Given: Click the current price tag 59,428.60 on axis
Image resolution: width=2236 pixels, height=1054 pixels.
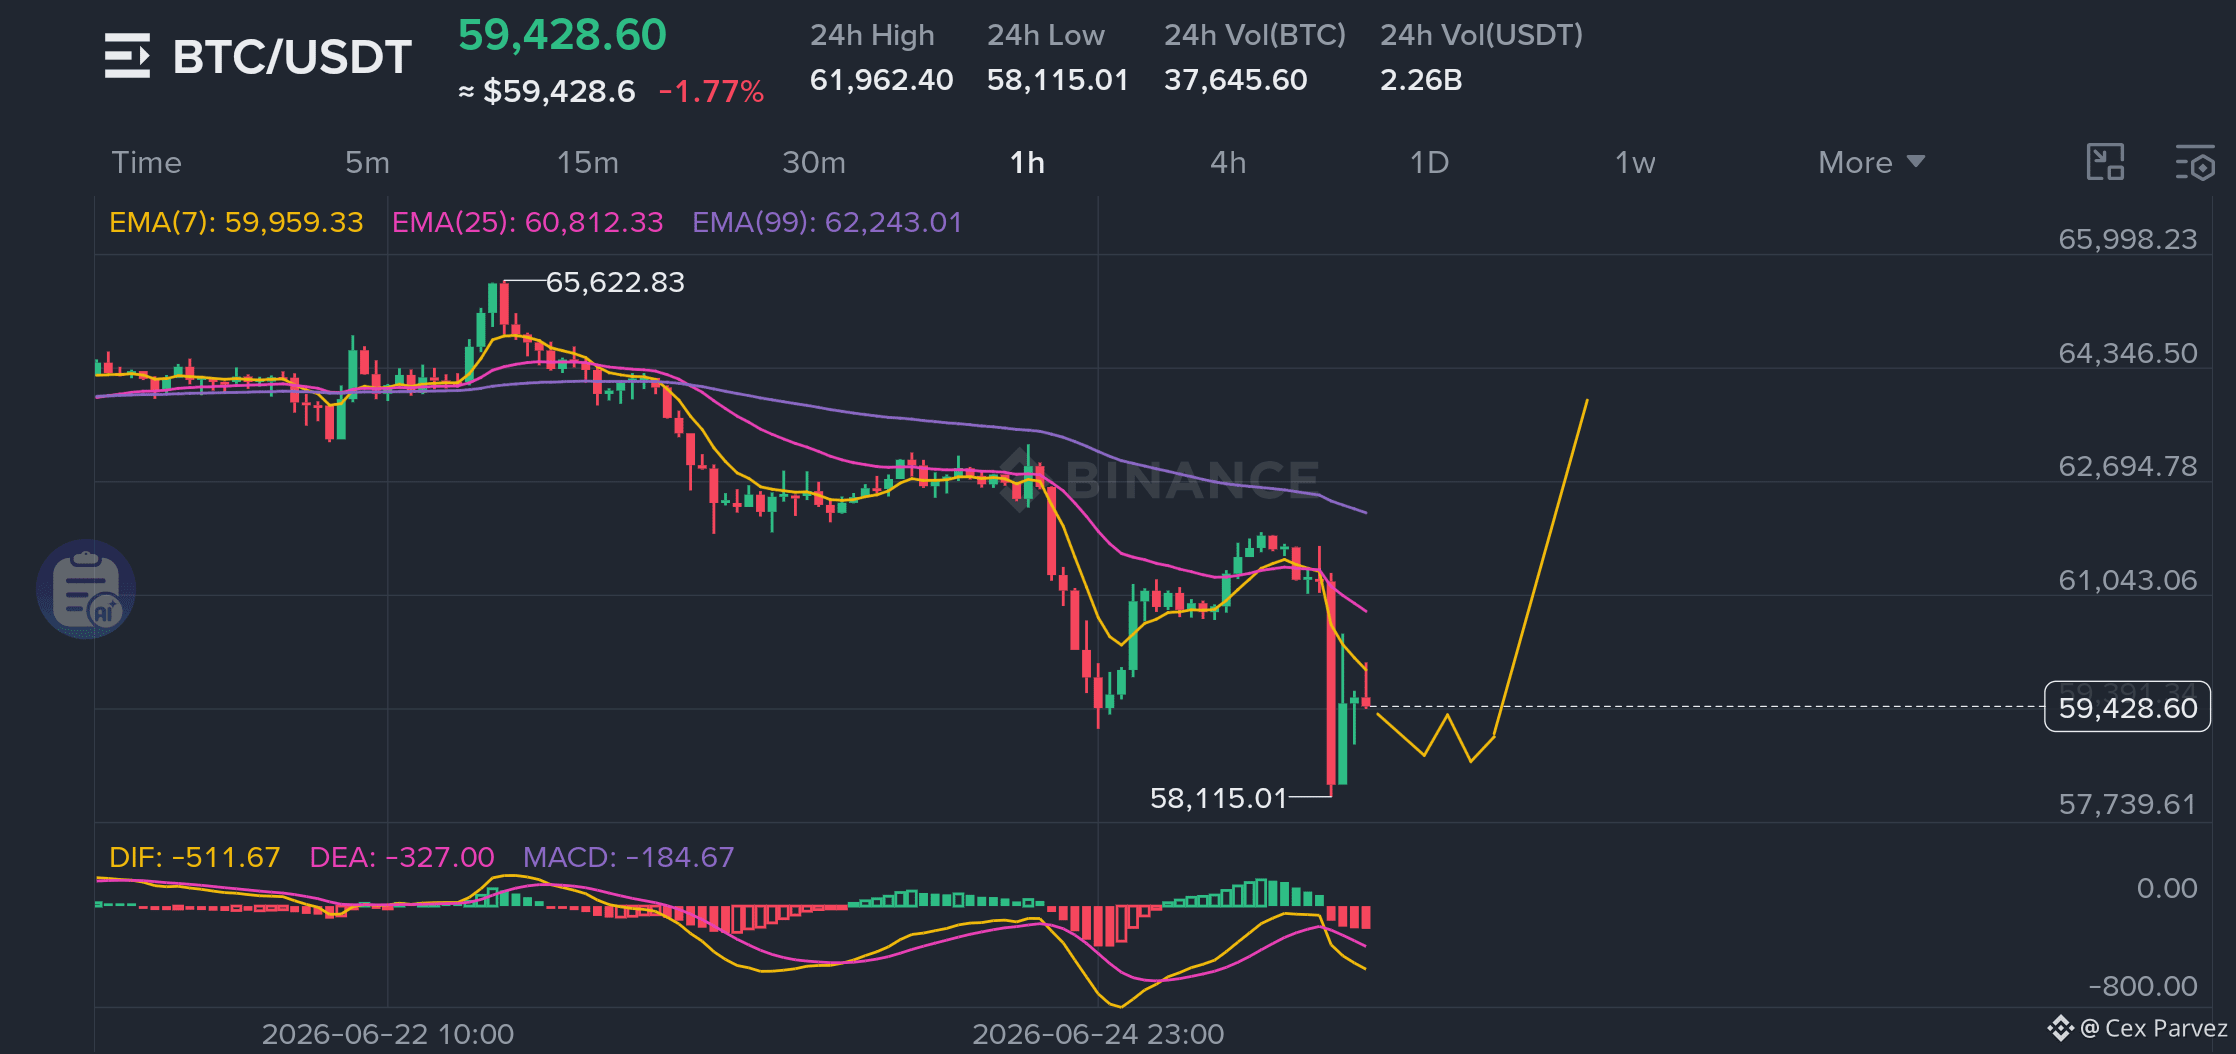Looking at the screenshot, I should (2127, 707).
